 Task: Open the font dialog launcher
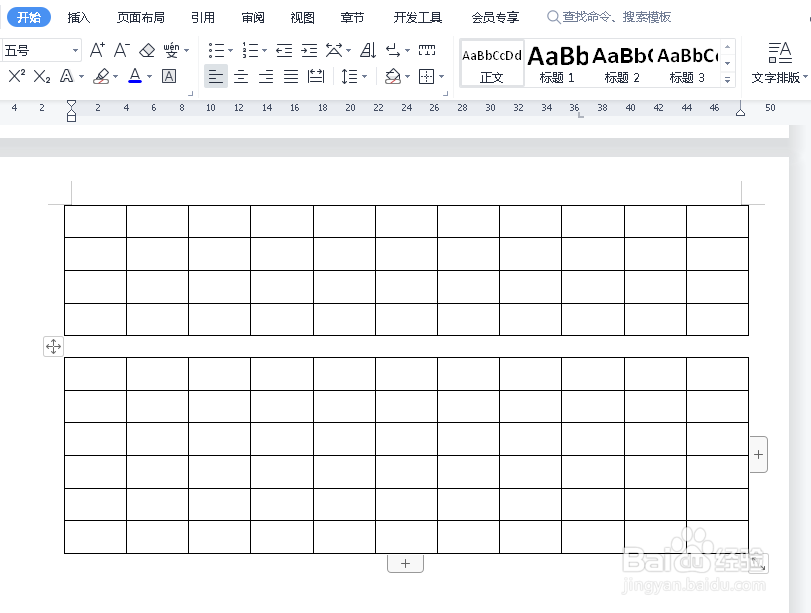coord(190,94)
